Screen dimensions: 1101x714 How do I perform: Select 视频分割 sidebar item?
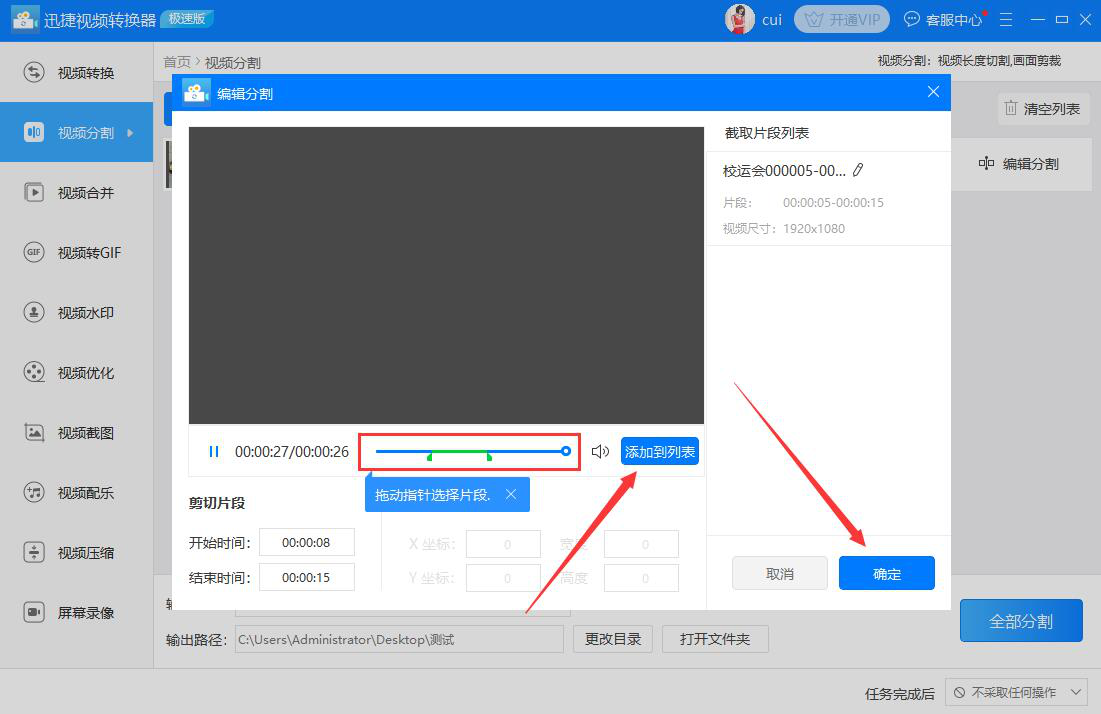tap(77, 132)
